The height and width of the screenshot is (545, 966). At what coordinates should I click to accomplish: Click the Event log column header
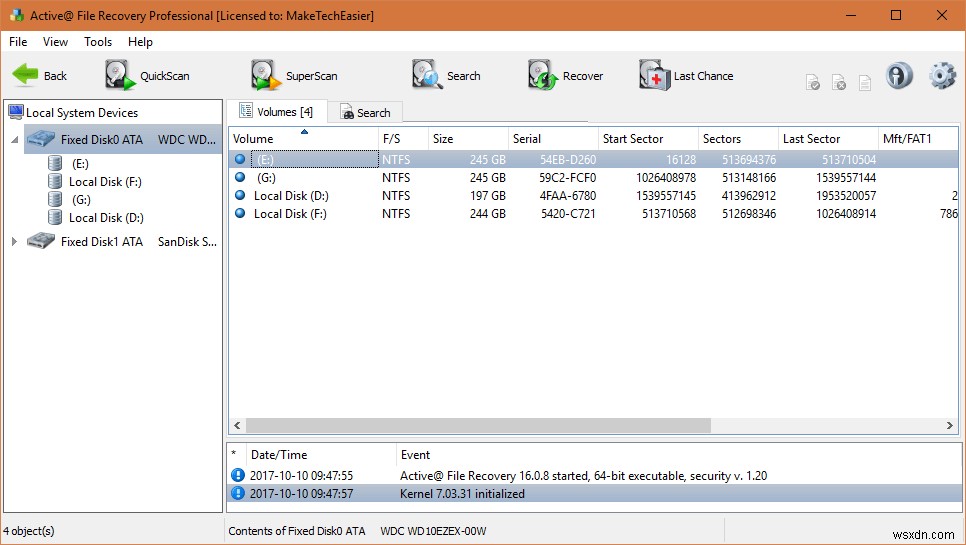click(678, 454)
